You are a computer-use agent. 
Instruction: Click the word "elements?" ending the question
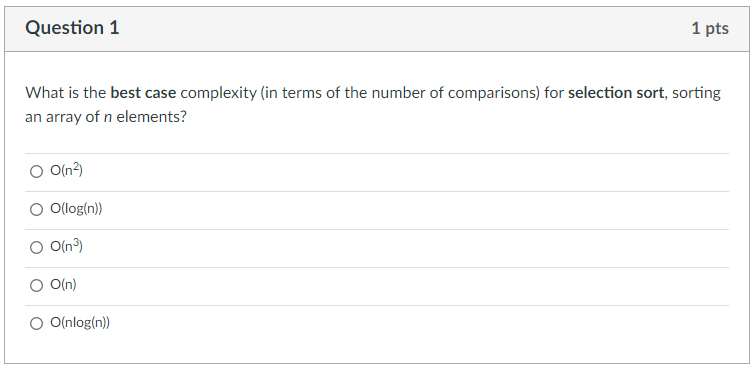click(x=151, y=117)
